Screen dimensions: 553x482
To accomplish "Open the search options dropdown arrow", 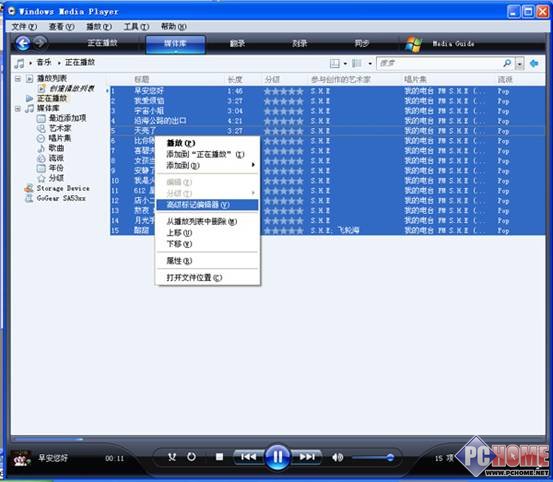I will click(x=519, y=64).
